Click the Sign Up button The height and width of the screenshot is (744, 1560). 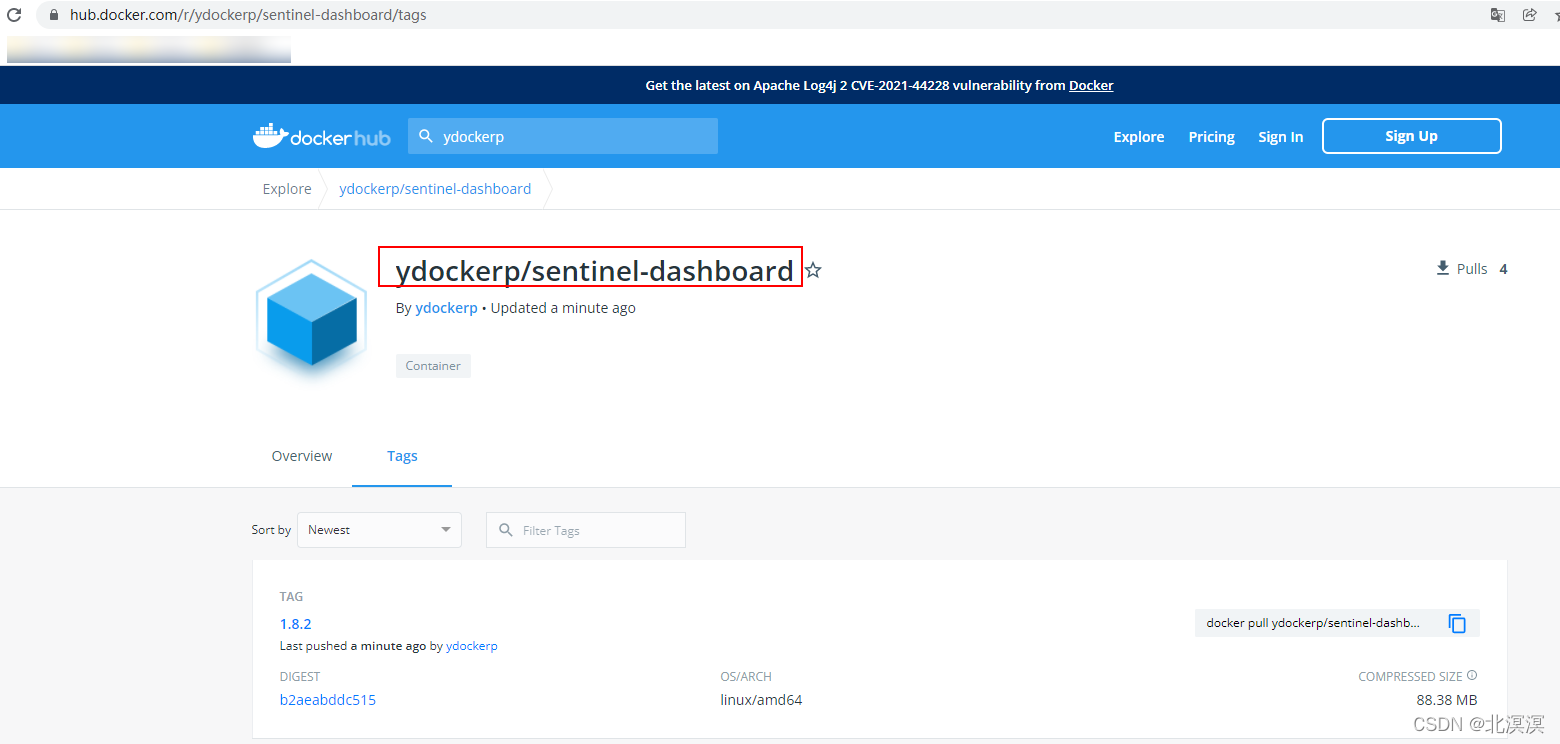[1411, 136]
